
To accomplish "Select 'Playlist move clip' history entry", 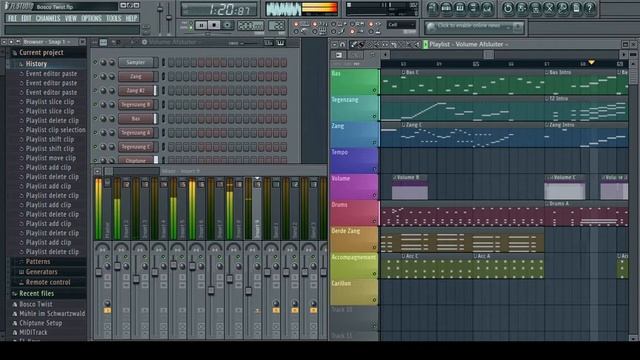I will tap(51, 158).
